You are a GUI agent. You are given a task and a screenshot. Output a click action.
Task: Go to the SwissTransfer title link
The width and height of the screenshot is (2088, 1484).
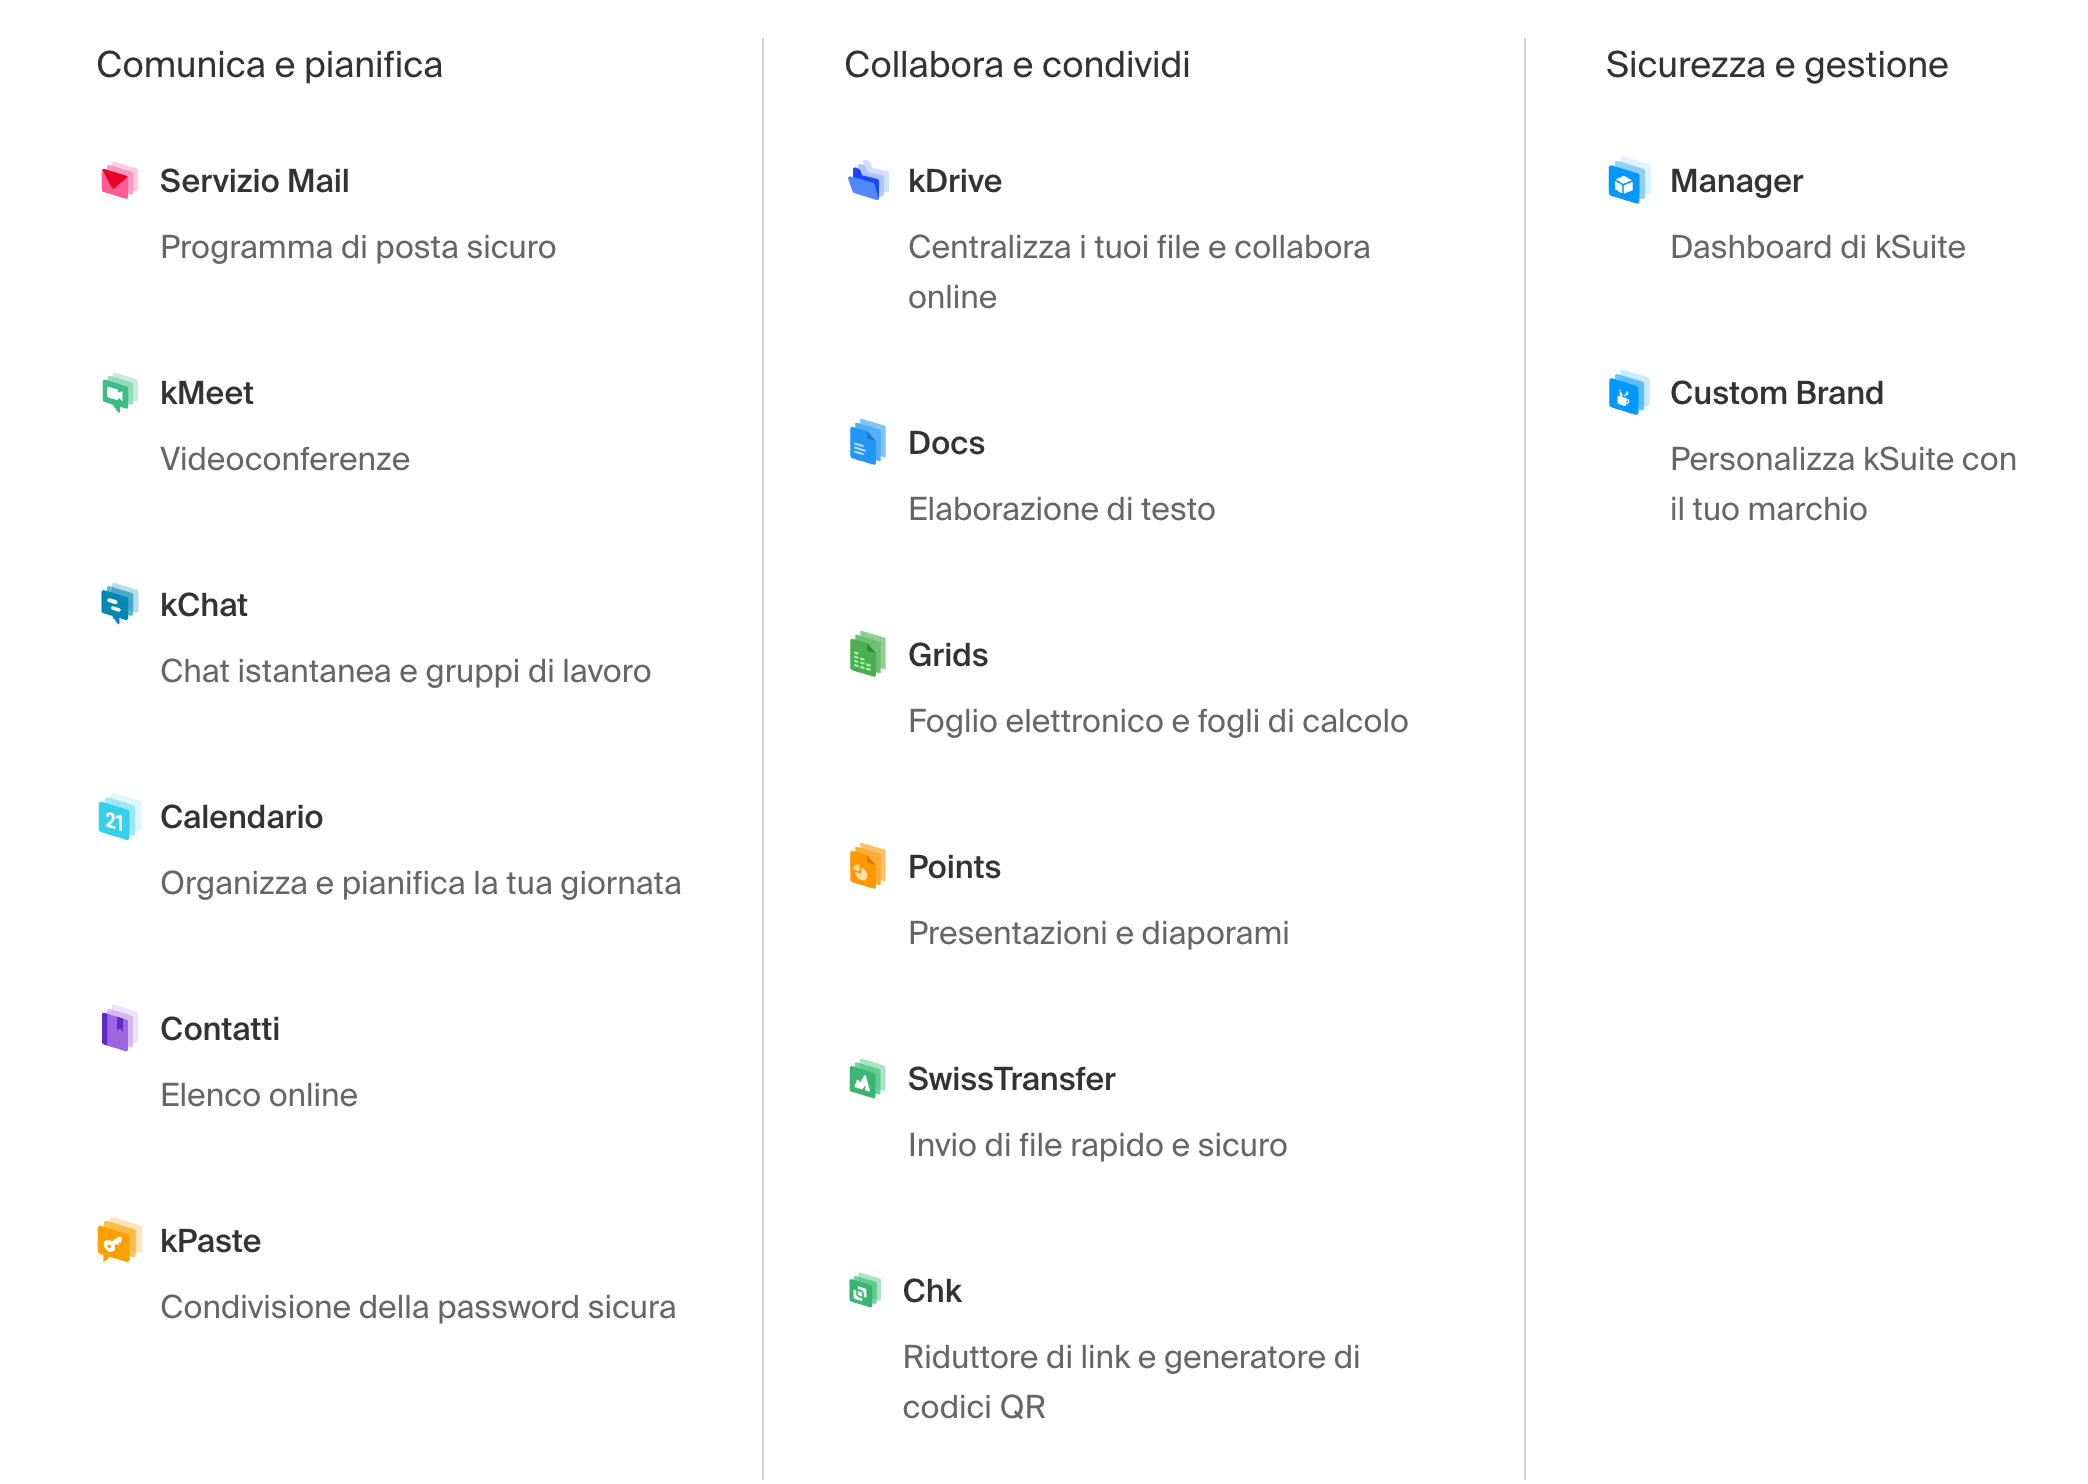pos(1011,1079)
